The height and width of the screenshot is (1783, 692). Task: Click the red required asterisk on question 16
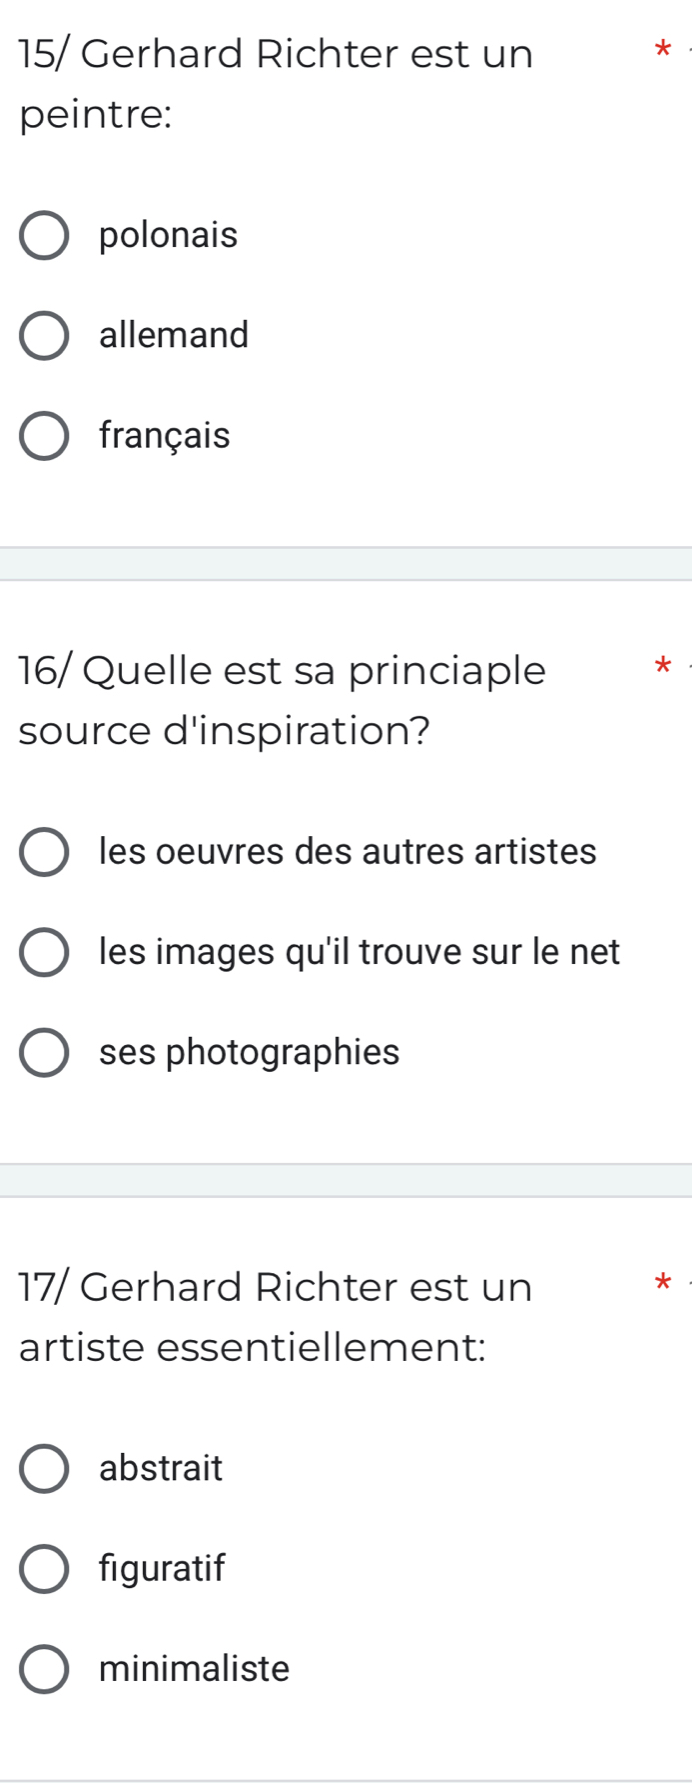659,666
